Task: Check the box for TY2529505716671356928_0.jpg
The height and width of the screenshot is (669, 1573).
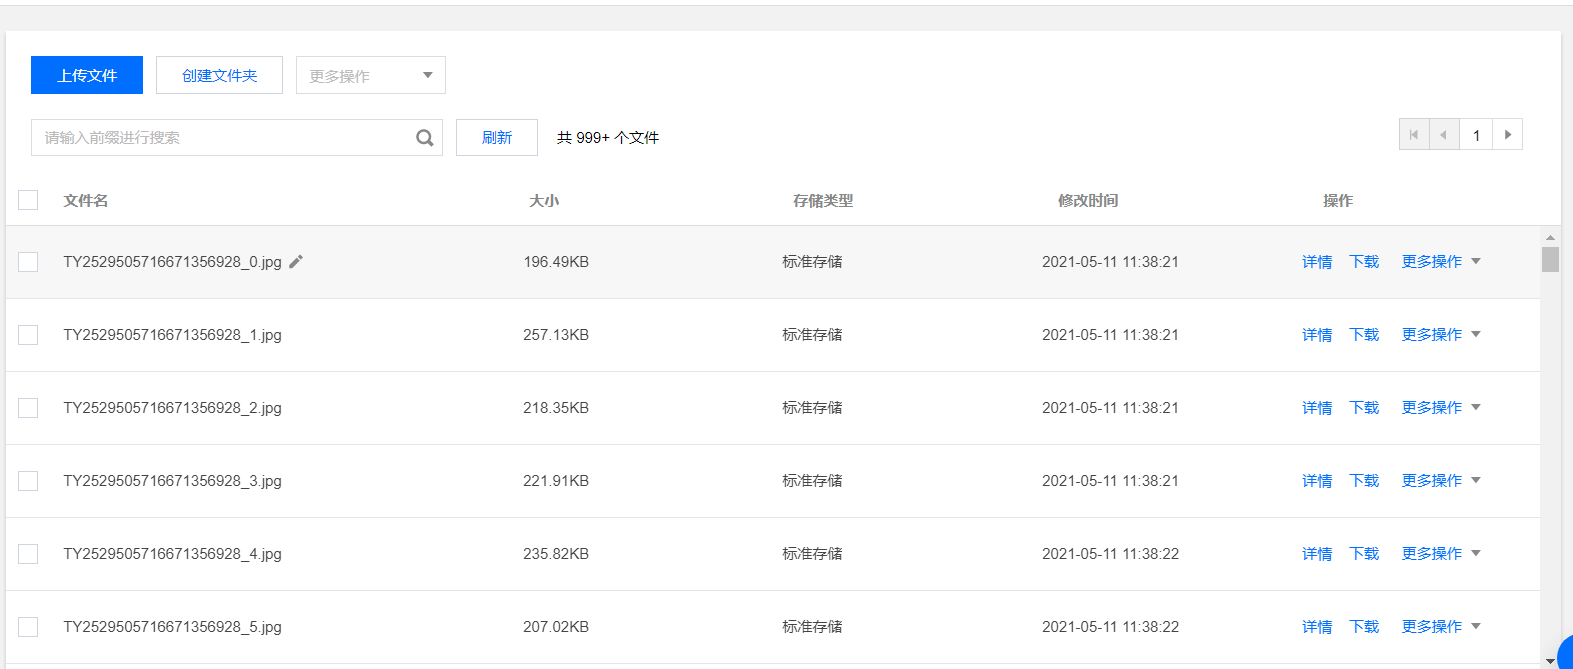Action: pyautogui.click(x=28, y=262)
